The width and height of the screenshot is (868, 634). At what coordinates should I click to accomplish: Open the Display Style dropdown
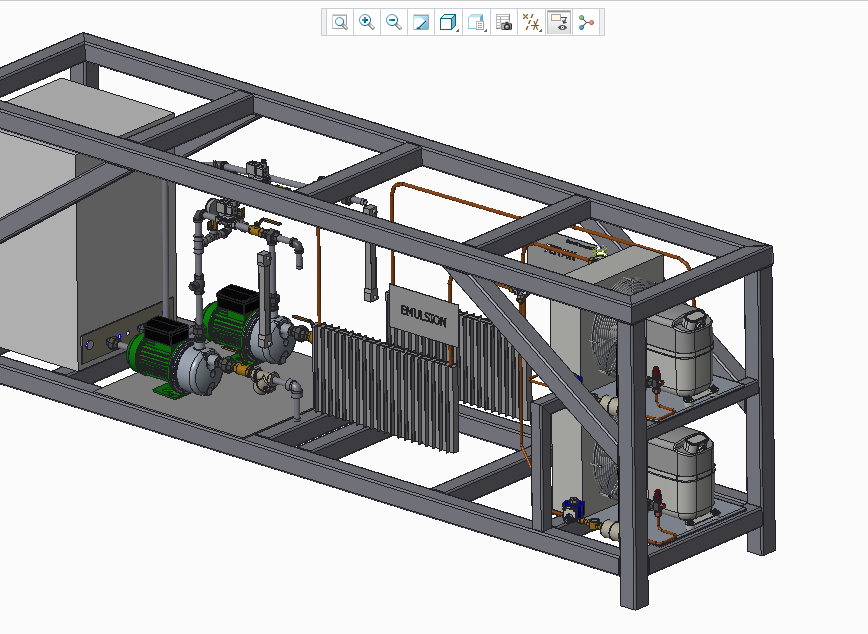coord(449,22)
